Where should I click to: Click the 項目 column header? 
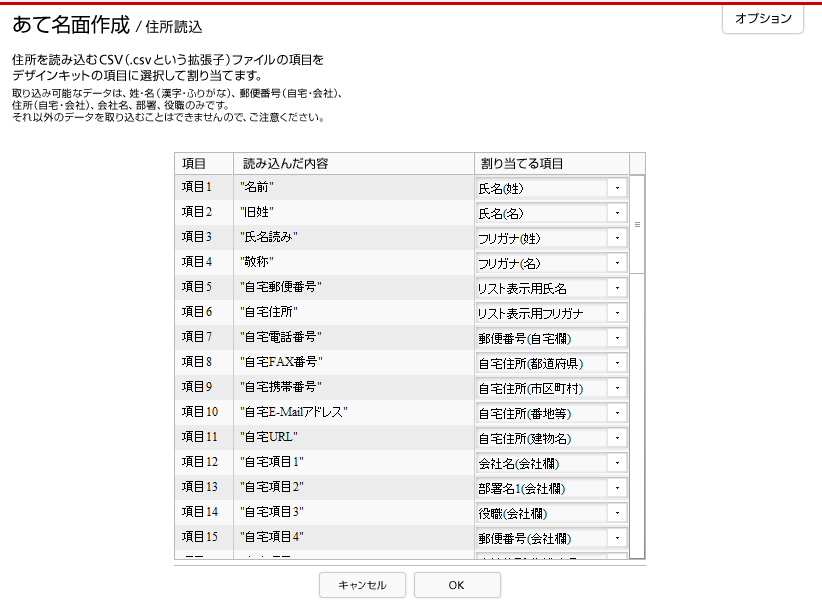(204, 164)
